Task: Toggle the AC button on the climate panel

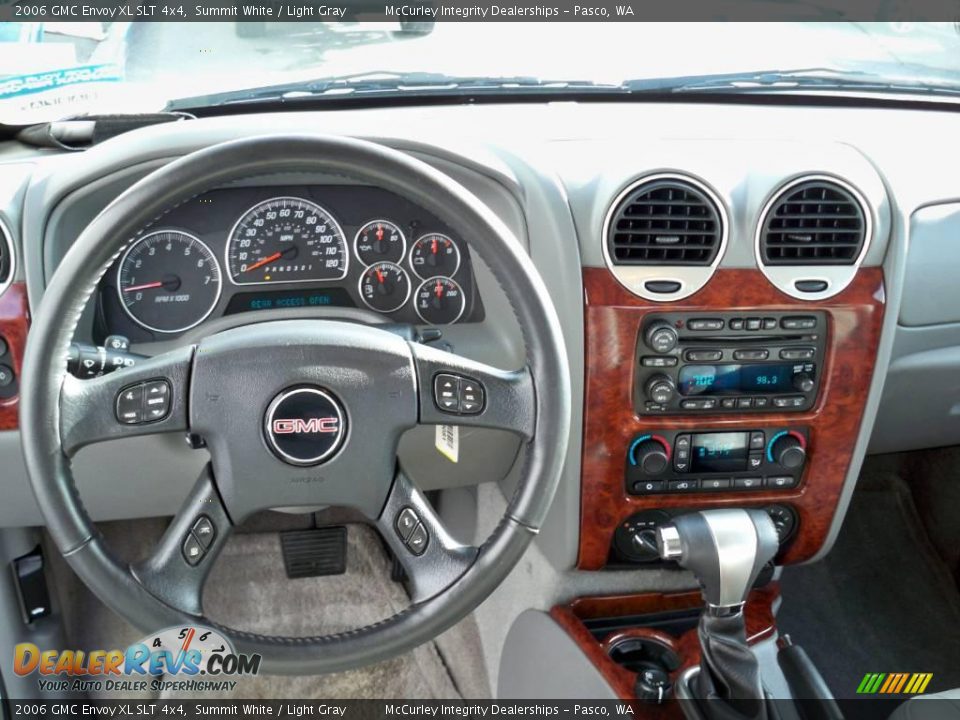Action: coord(716,485)
